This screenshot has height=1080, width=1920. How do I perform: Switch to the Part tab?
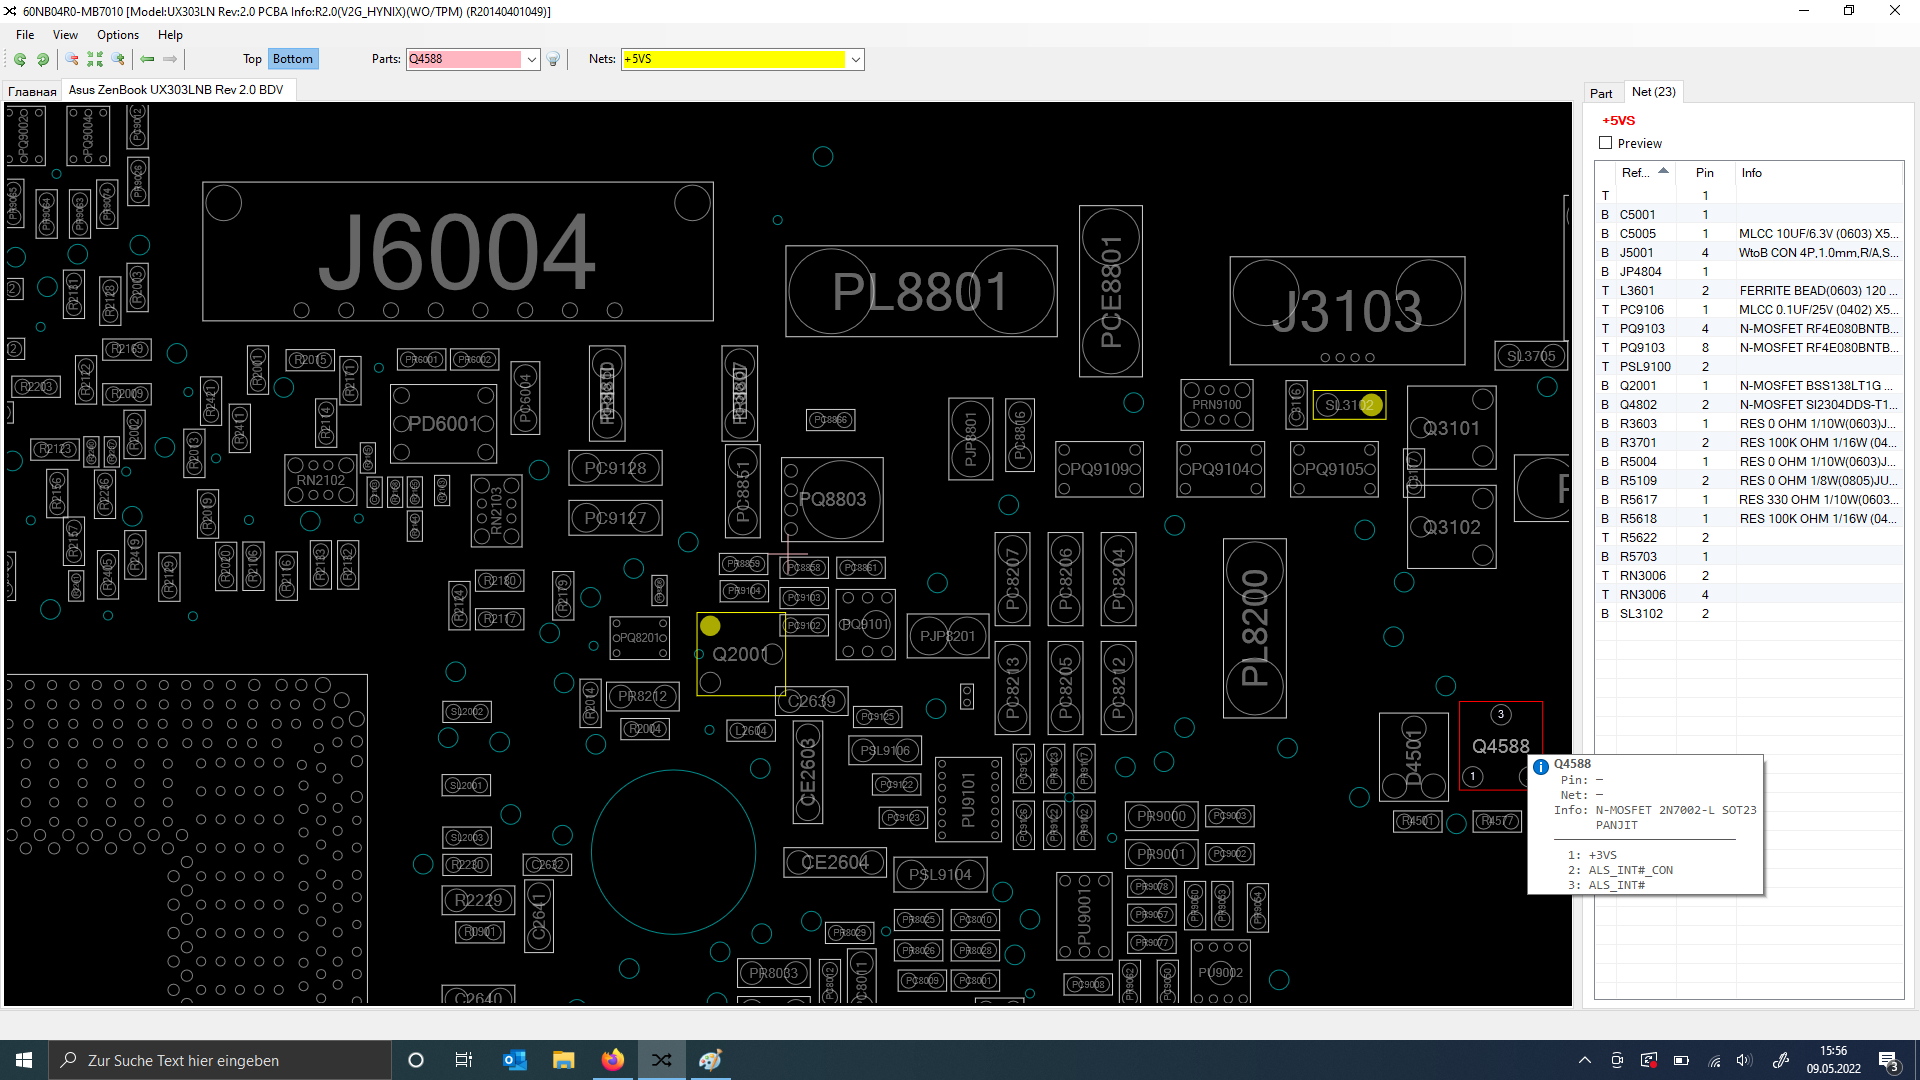[1601, 93]
